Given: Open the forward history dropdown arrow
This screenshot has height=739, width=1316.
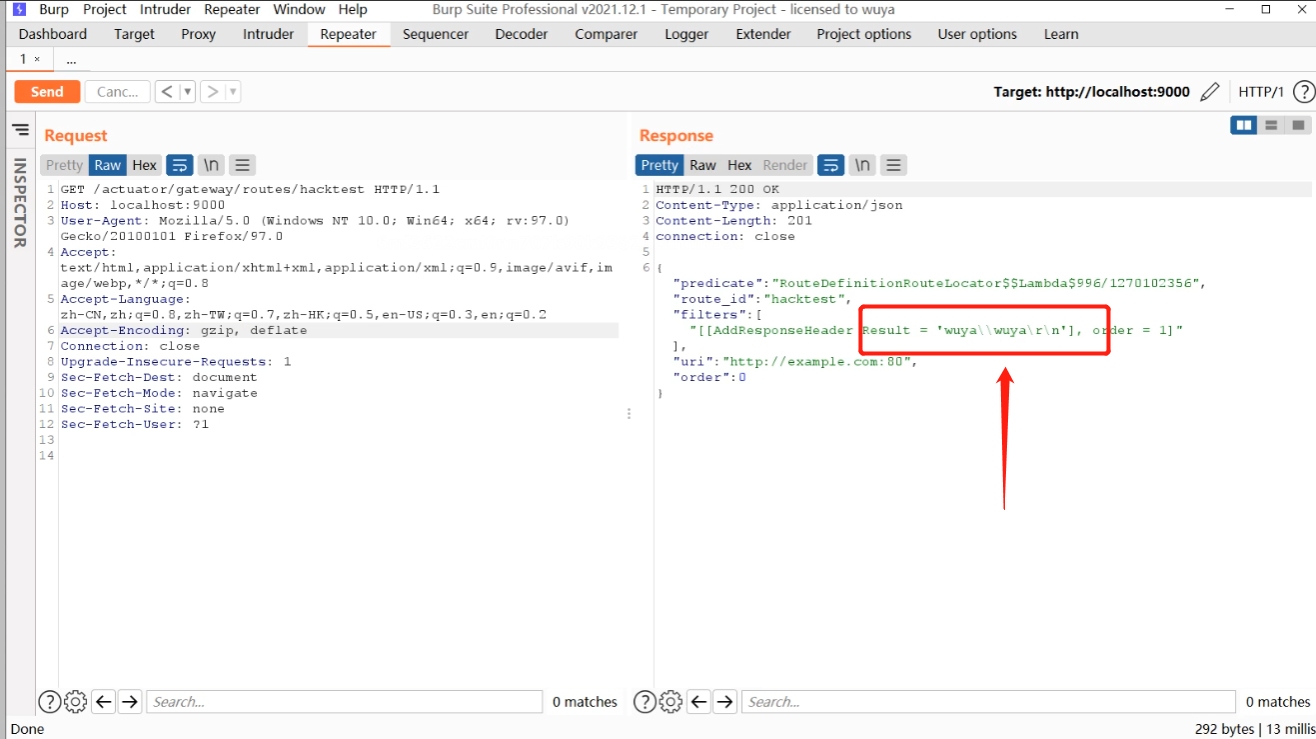Looking at the screenshot, I should pos(233,91).
